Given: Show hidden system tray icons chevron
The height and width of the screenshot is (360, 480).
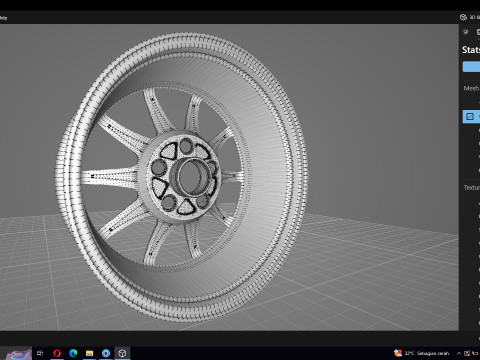Looking at the screenshot, I should (459, 353).
